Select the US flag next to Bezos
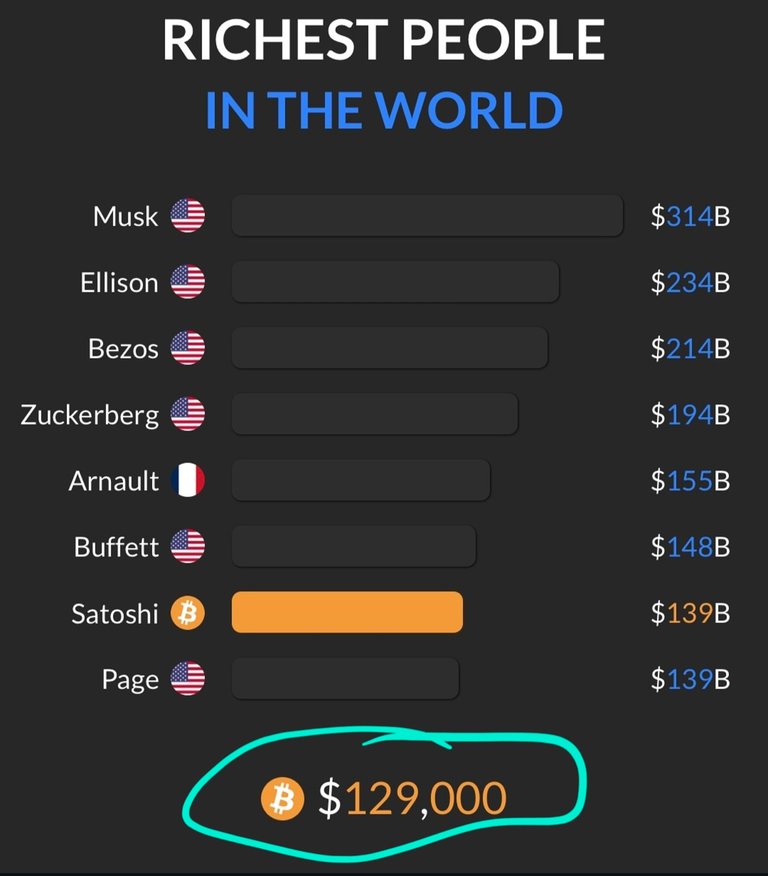This screenshot has height=876, width=768. [x=188, y=348]
